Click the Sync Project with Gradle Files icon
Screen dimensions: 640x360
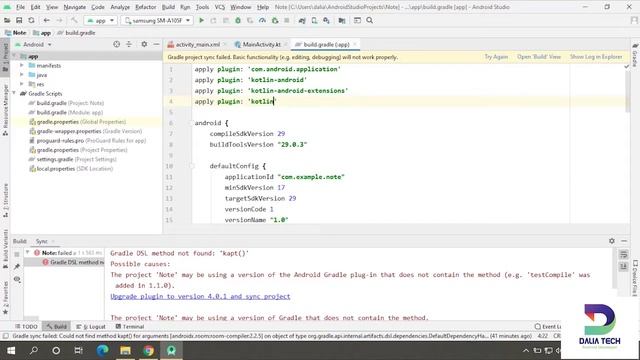tap(302, 20)
